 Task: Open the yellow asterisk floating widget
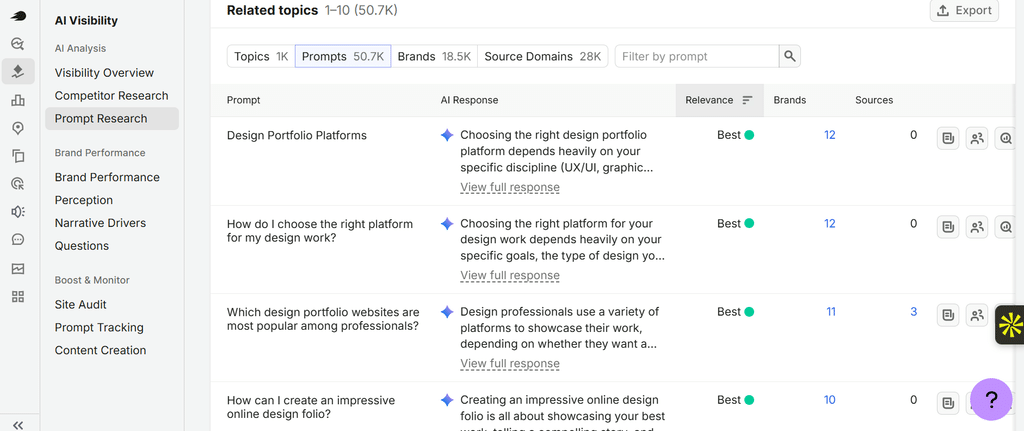(x=1010, y=324)
